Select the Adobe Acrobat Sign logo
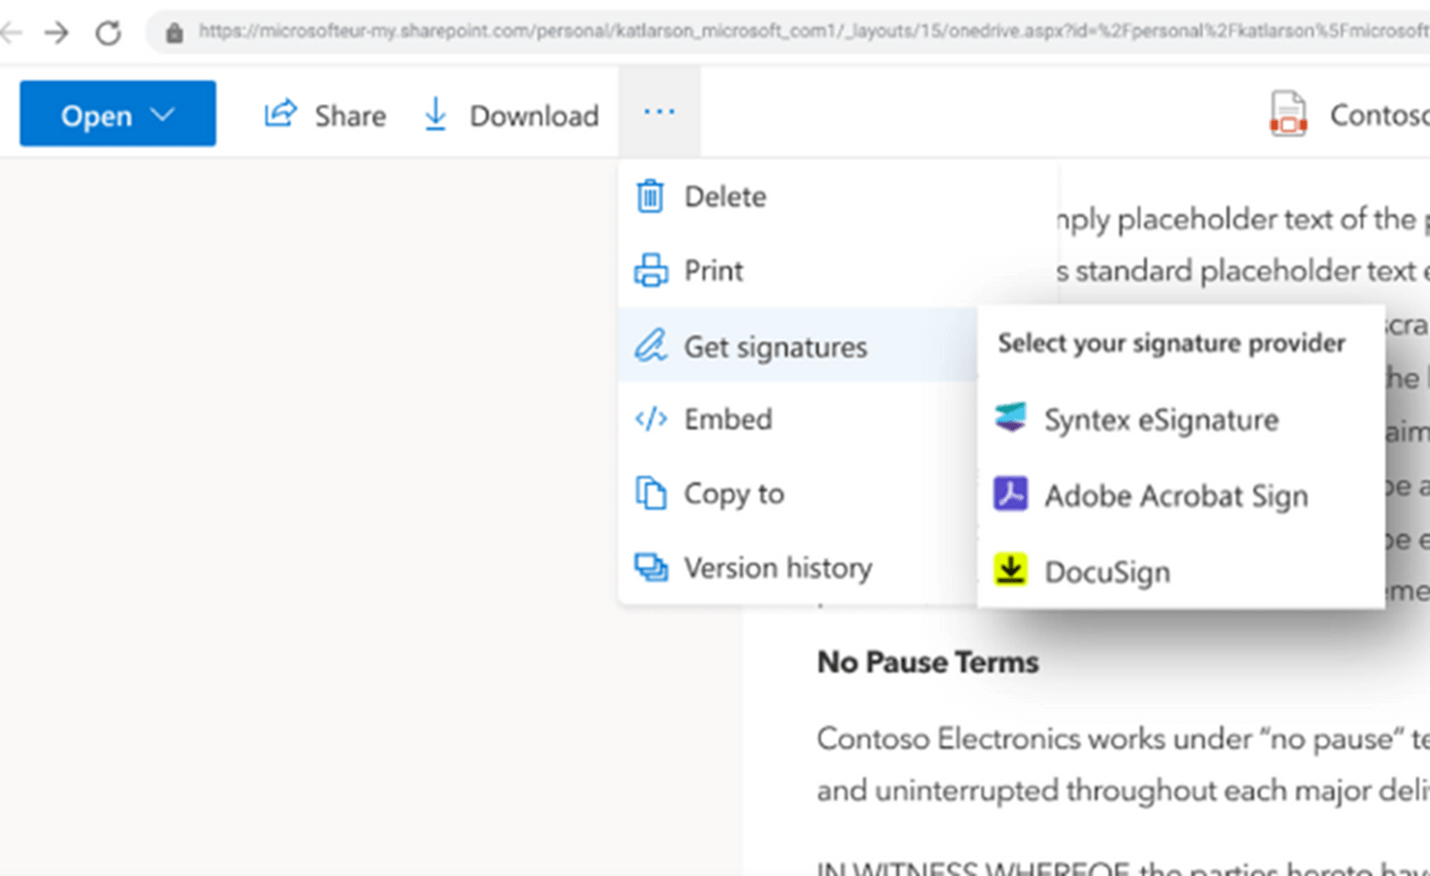Screen dimensions: 1430x876 [x=1011, y=495]
